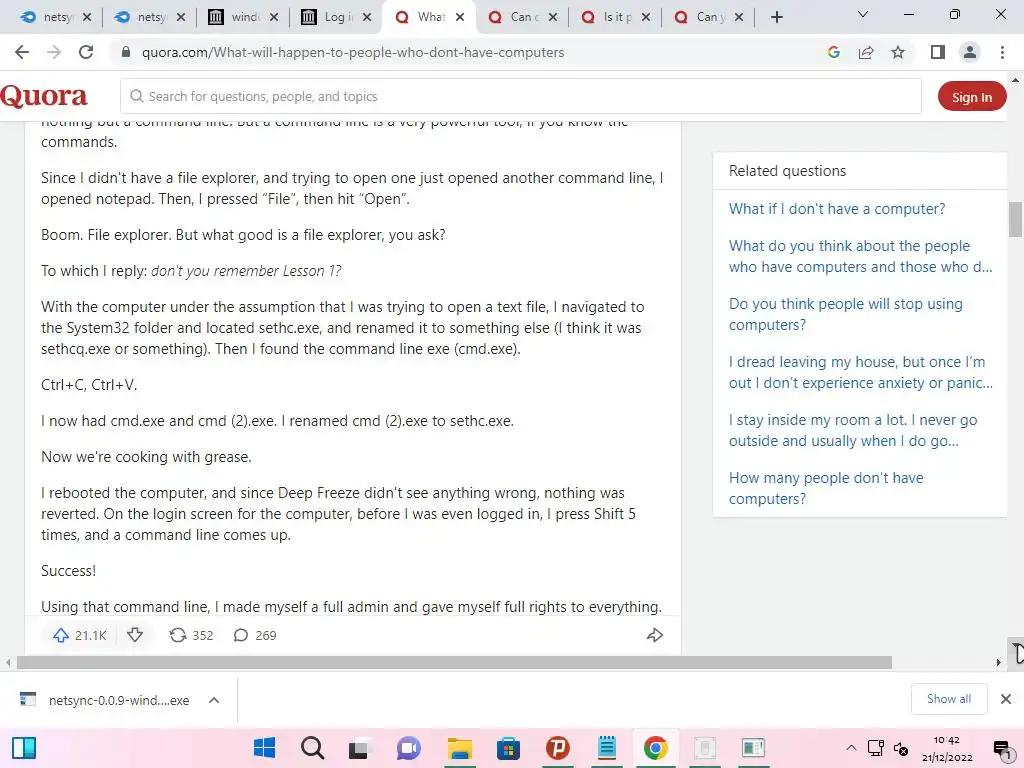The image size is (1024, 768).
Task: Open Windows Start menu
Action: click(264, 748)
